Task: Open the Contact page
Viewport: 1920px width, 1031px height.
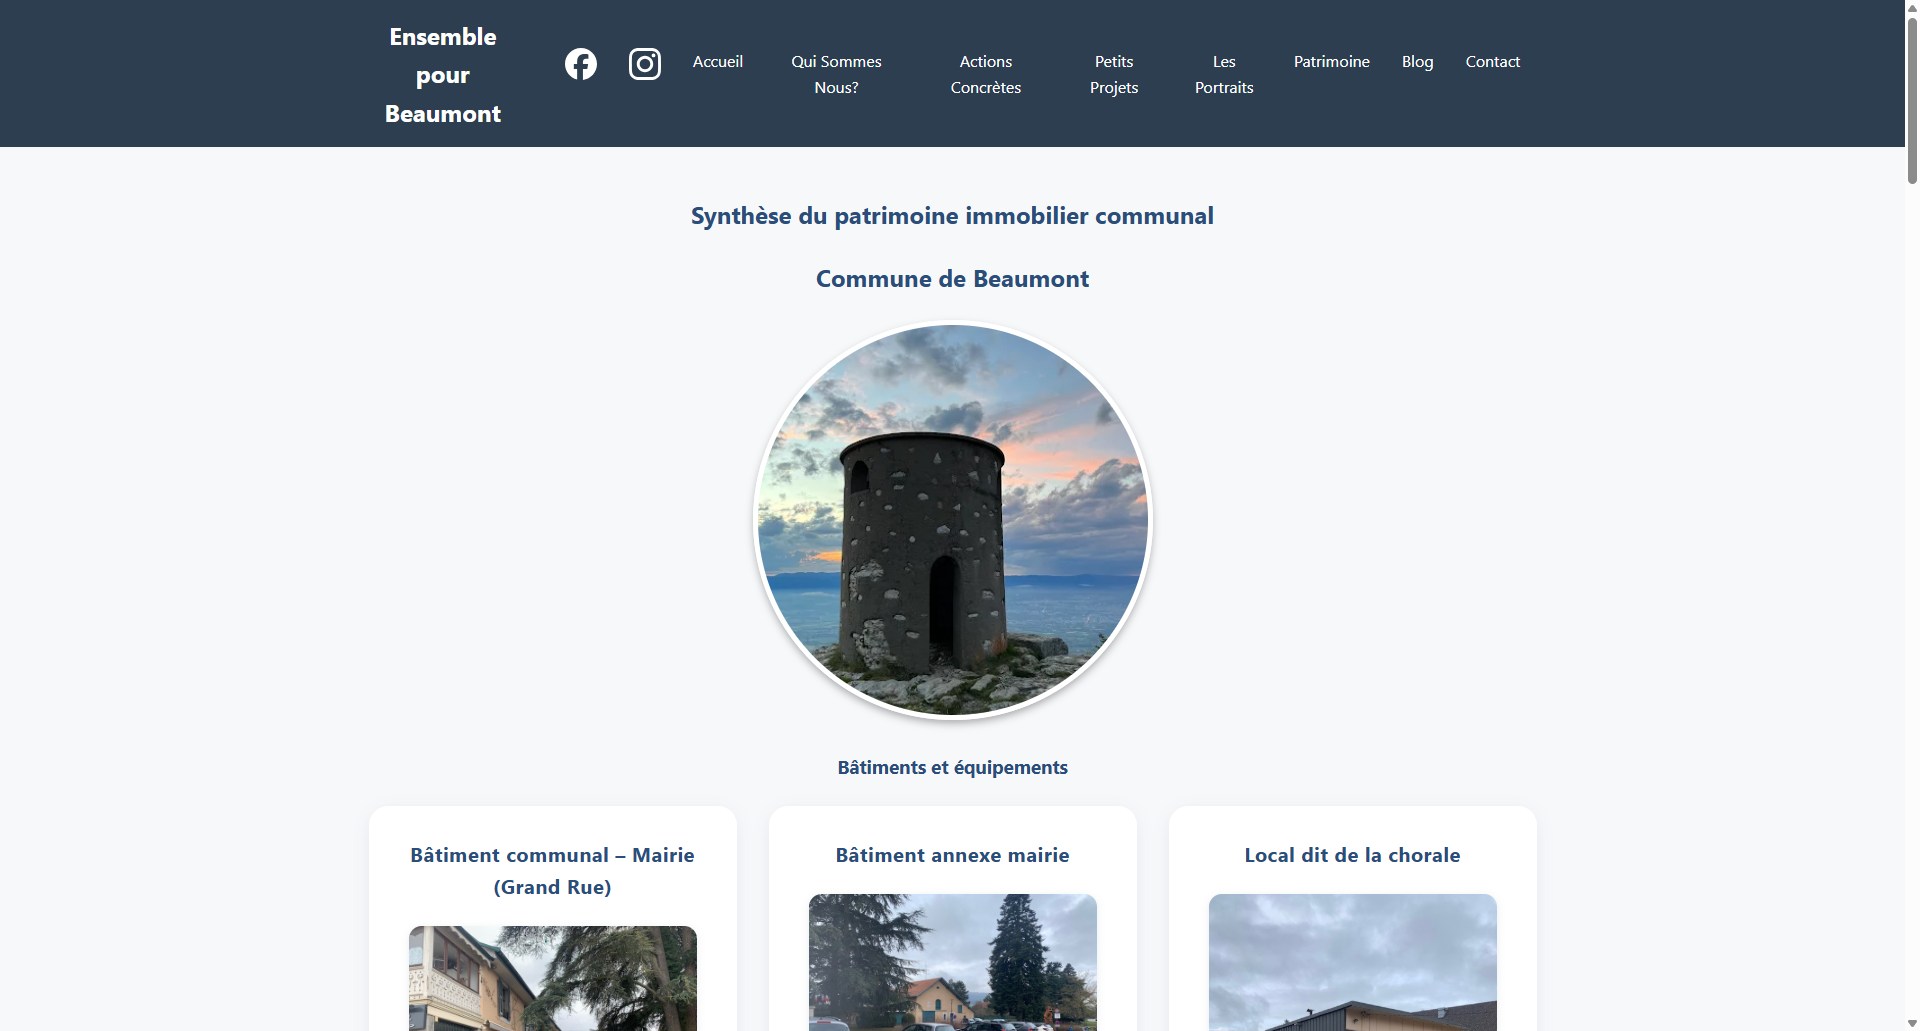Action: tap(1492, 61)
